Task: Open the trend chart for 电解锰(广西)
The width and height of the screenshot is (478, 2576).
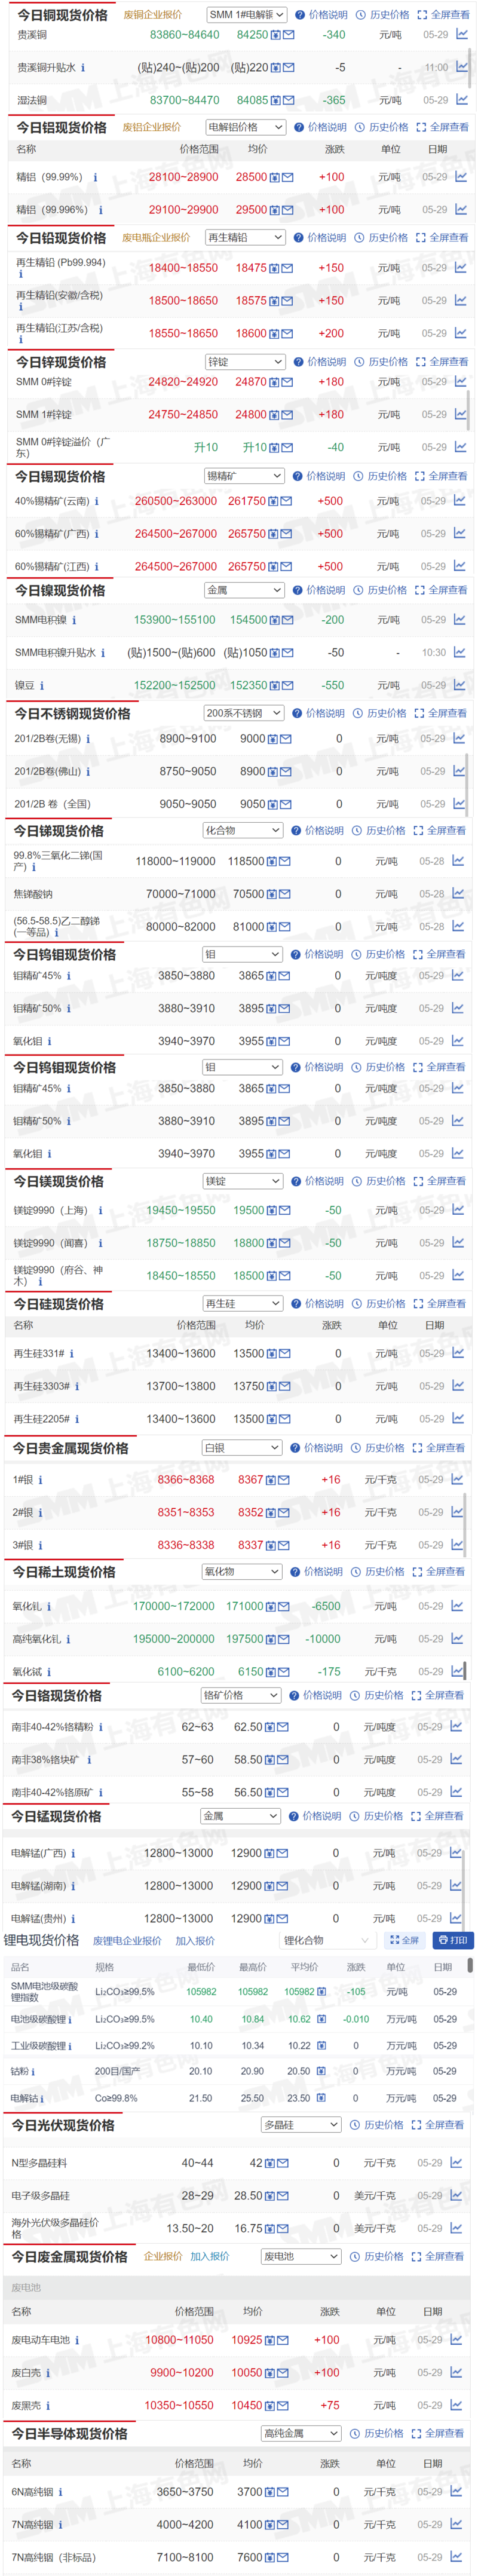Action: click(456, 1852)
